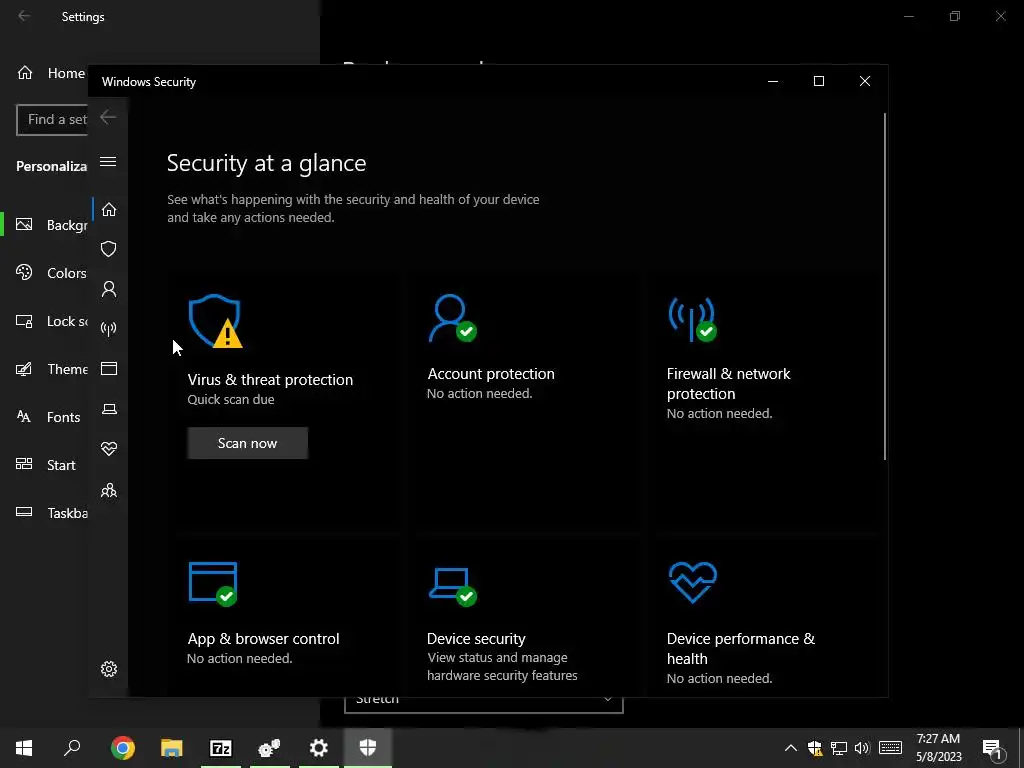Screen dimensions: 1024x768
Task: Click Settings window back arrow
Action: click(x=24, y=16)
